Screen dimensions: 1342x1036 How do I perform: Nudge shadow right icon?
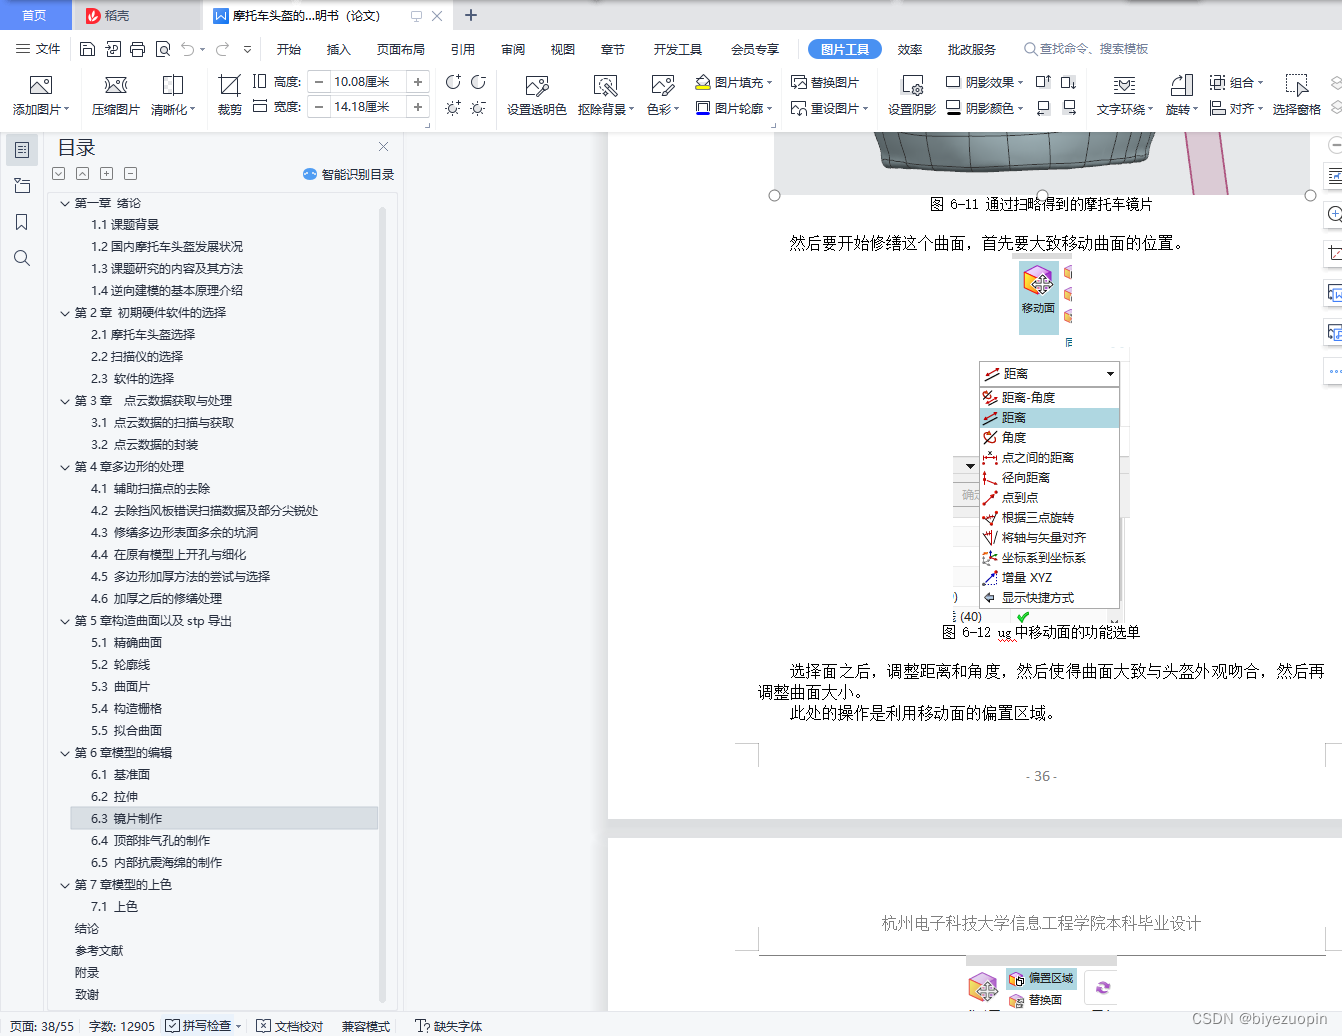(x=1069, y=108)
